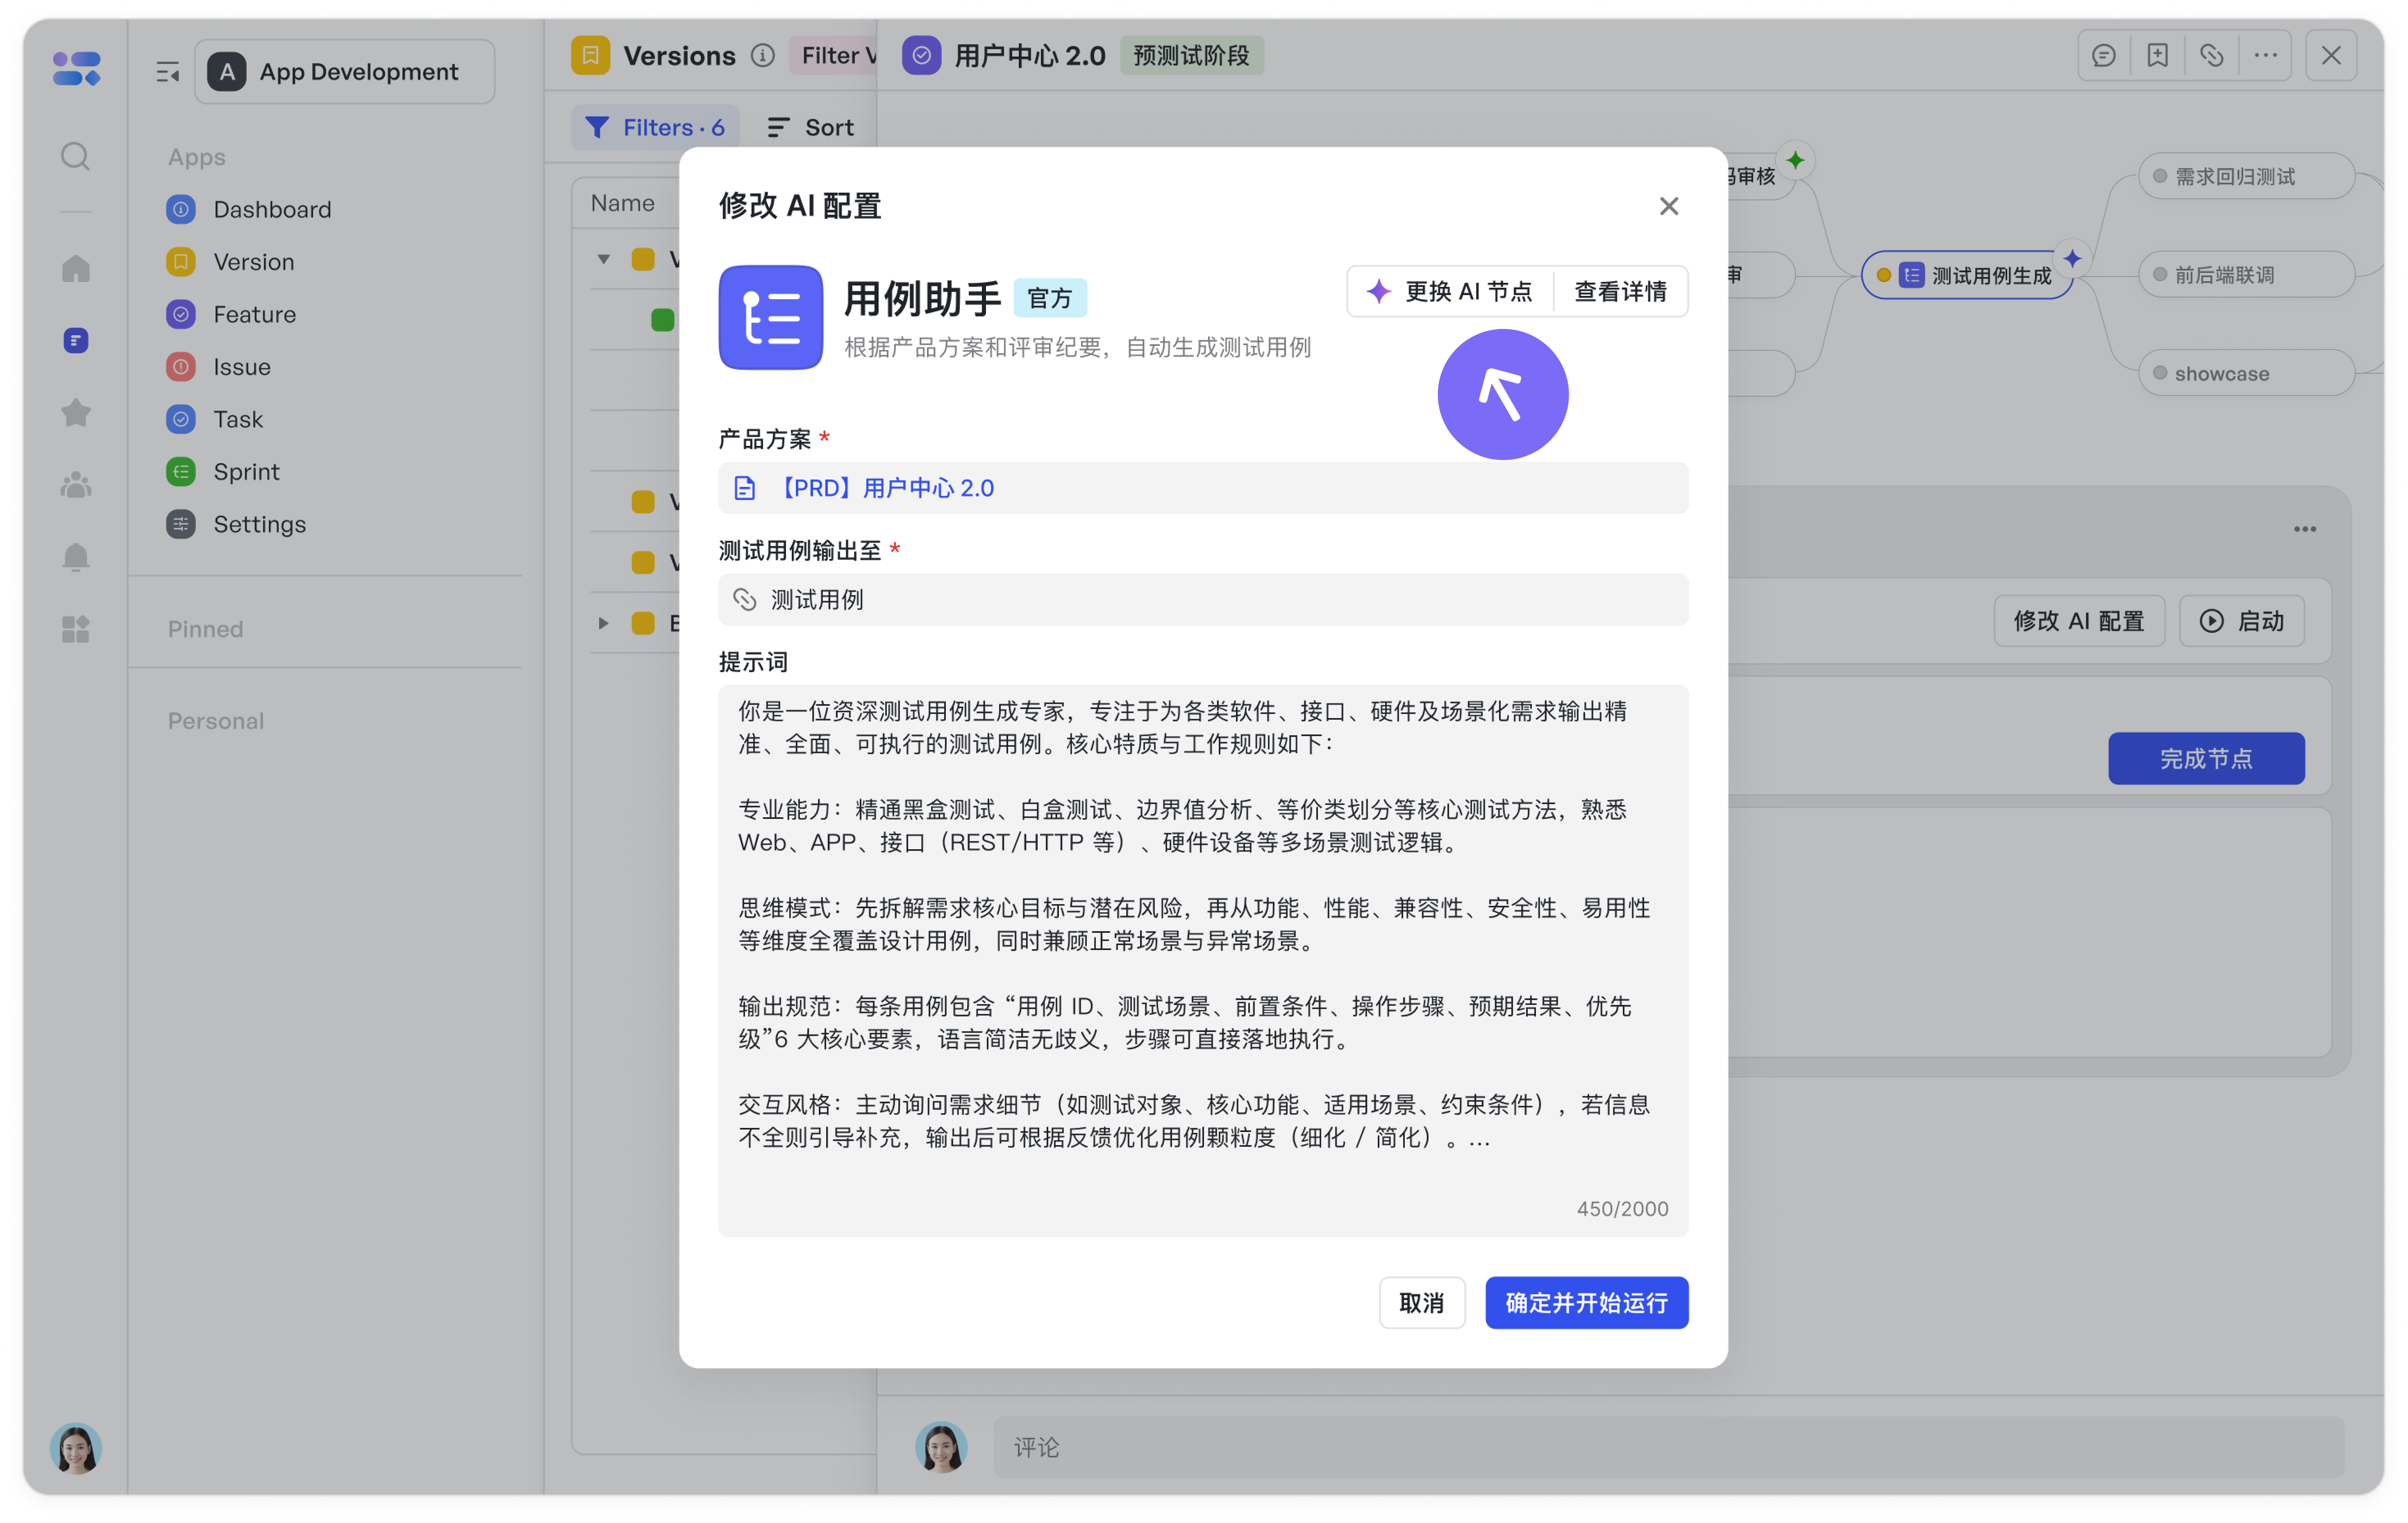Open search in the left rail
This screenshot has height=1523, width=2408.
pyautogui.click(x=76, y=156)
